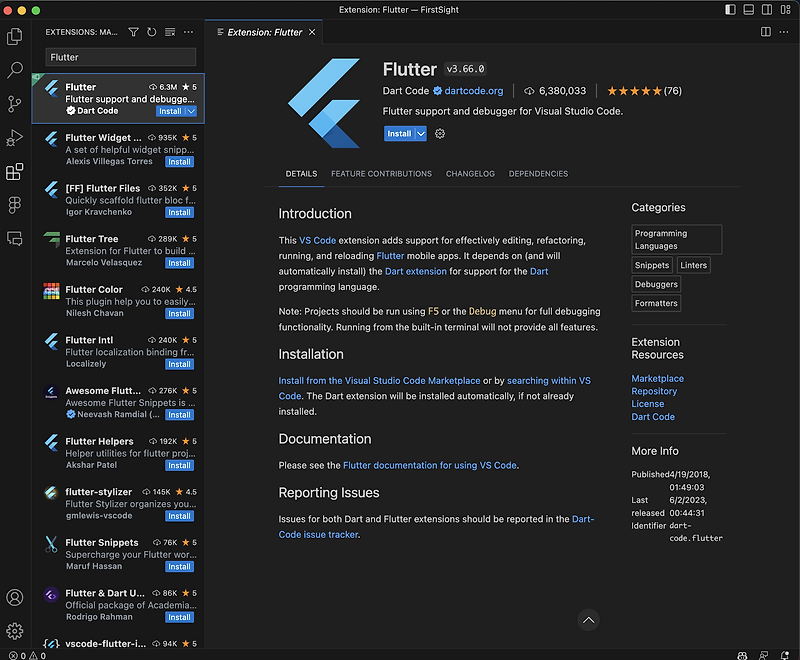
Task: Toggle the primary sidebar visibility
Action: (730, 9)
